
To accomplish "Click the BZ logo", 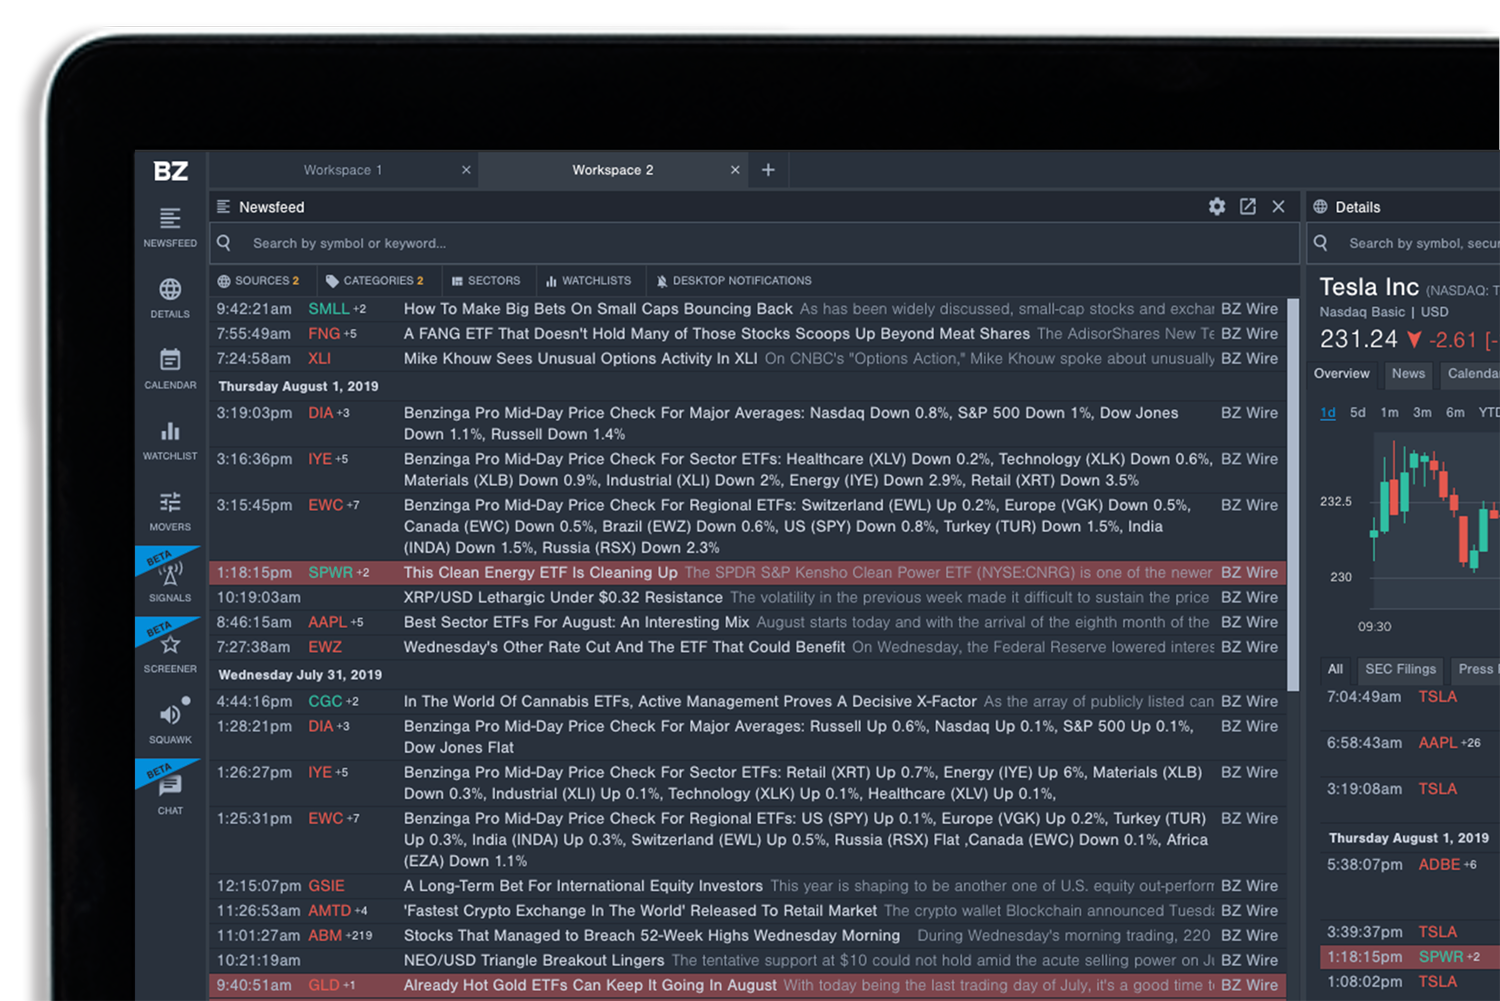I will [x=170, y=171].
